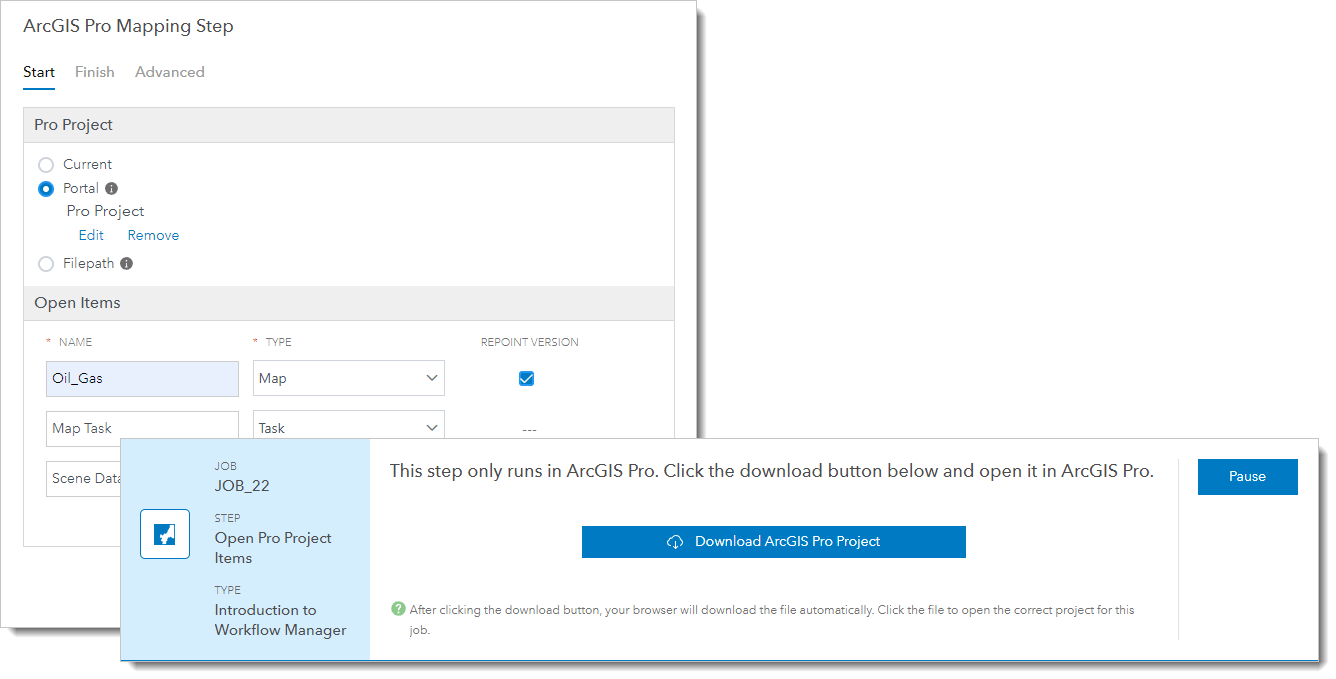This screenshot has width=1336, height=679.
Task: Enable Repoint Version for the Oil_Gas map
Action: (x=525, y=378)
